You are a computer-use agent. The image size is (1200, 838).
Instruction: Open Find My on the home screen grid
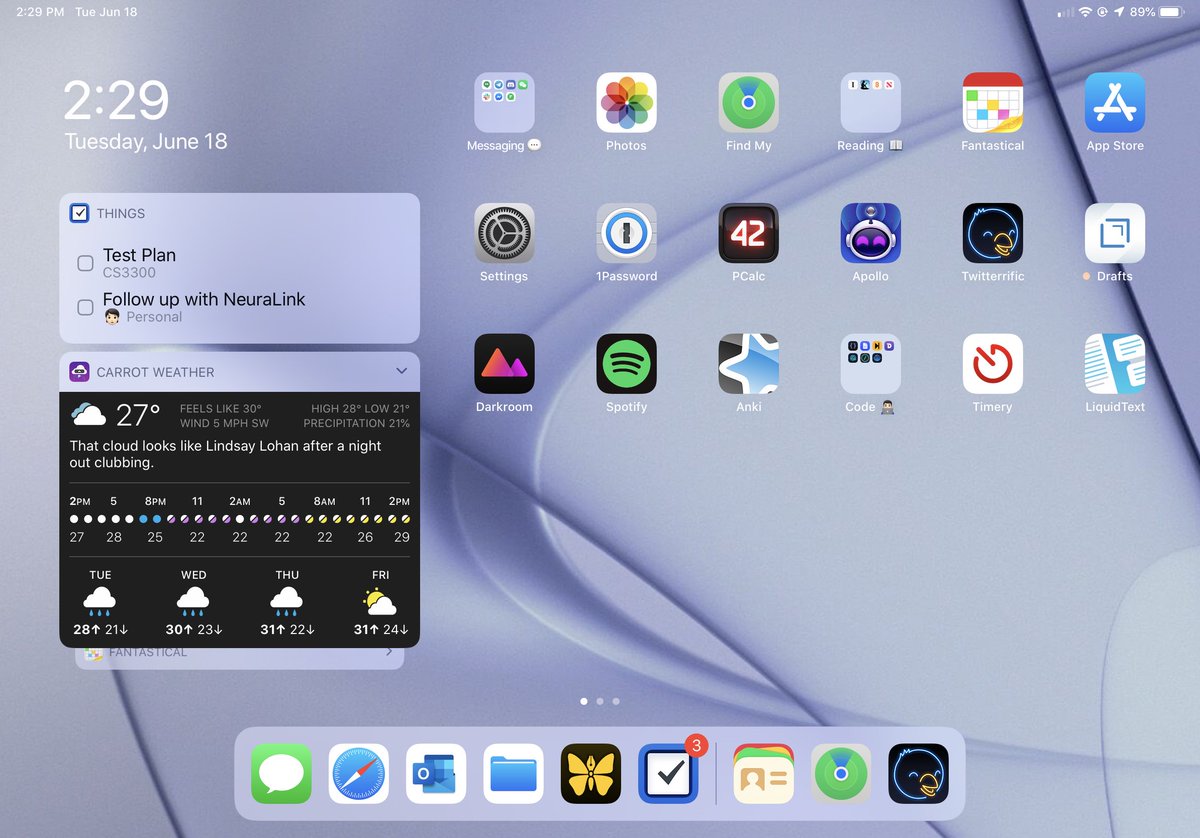(748, 103)
